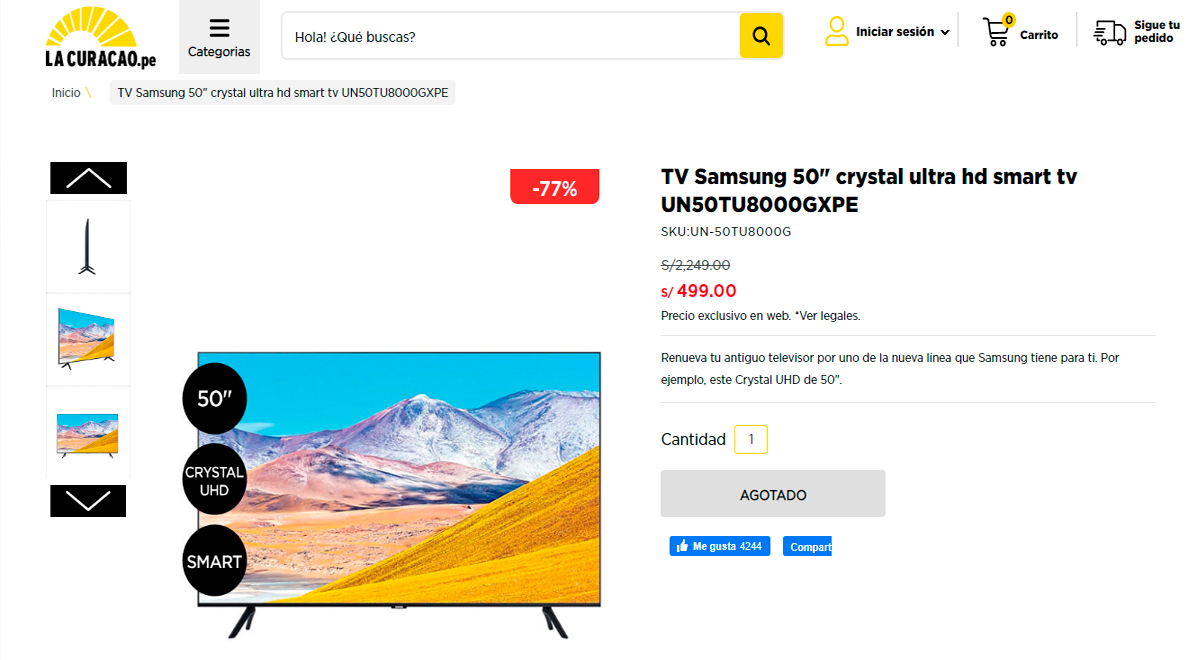Screen dimensions: 1200x660
Task: Click the AGOTADO button
Action: pos(773,494)
